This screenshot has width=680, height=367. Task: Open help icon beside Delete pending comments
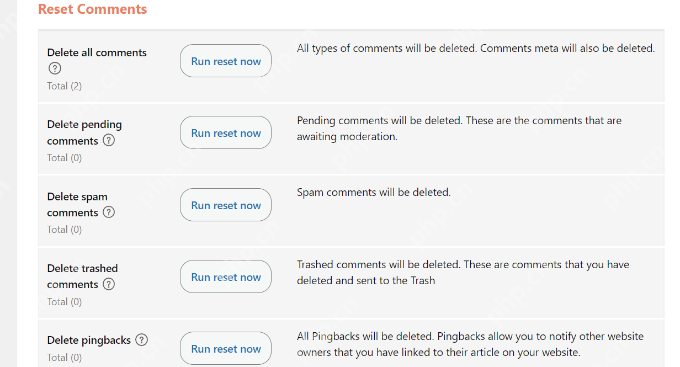coord(109,141)
